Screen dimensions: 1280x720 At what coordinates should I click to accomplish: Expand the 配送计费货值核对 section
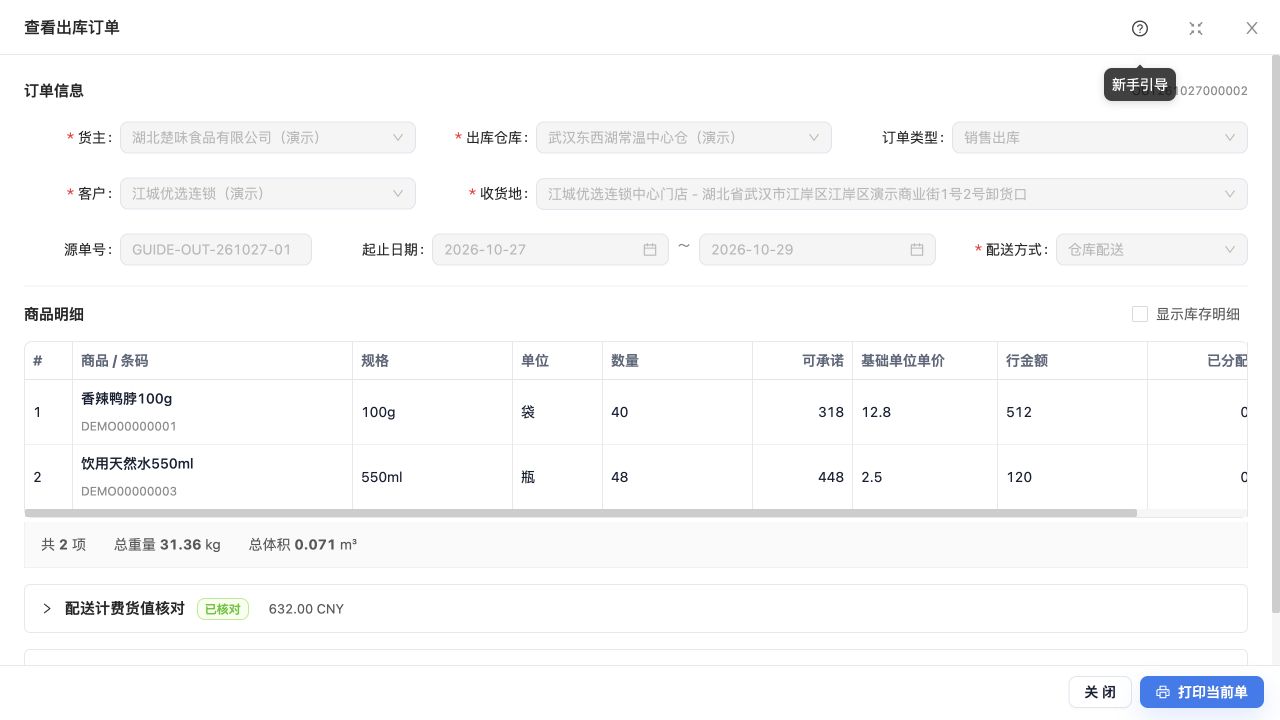[47, 608]
